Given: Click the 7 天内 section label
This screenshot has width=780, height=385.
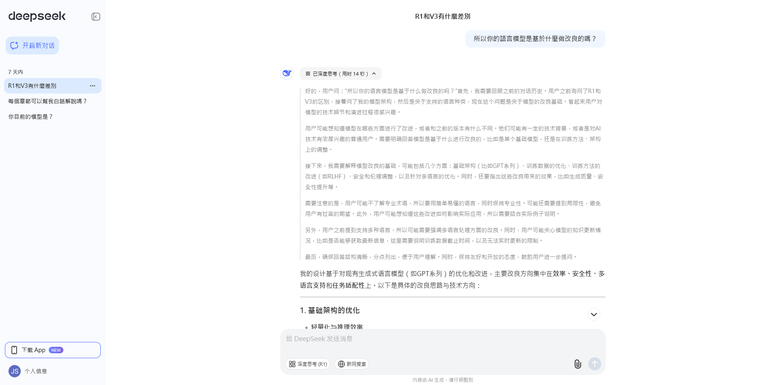Looking at the screenshot, I should tap(15, 72).
